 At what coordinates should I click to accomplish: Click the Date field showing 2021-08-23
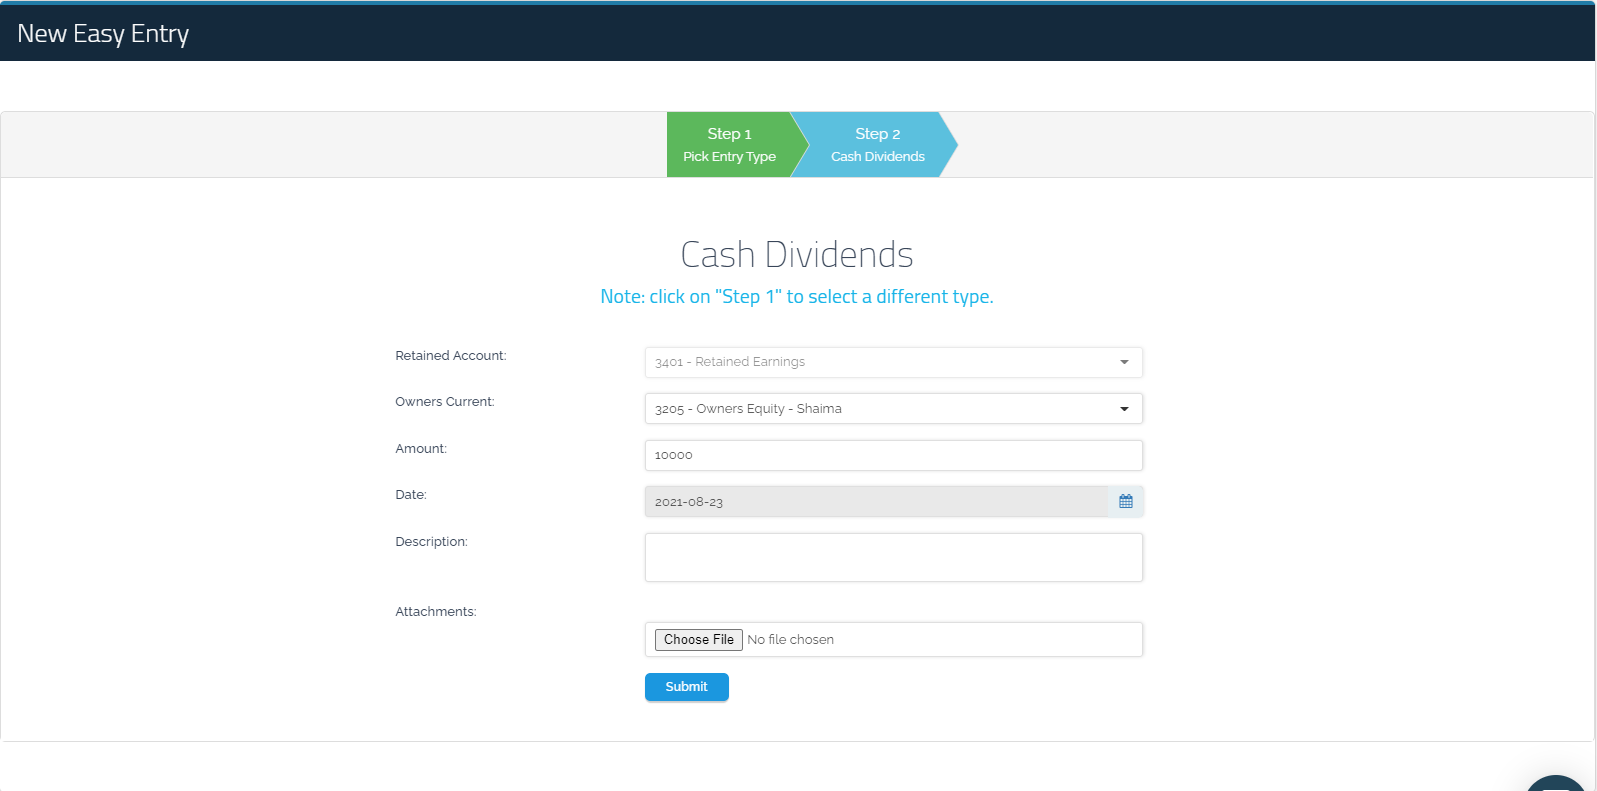click(x=875, y=502)
